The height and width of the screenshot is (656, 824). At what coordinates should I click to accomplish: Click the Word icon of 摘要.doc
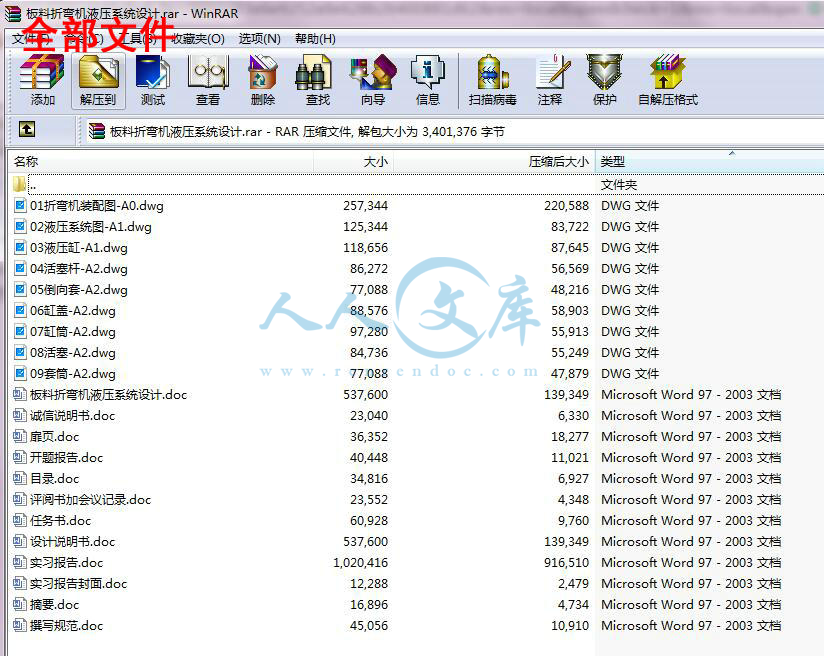[20, 604]
